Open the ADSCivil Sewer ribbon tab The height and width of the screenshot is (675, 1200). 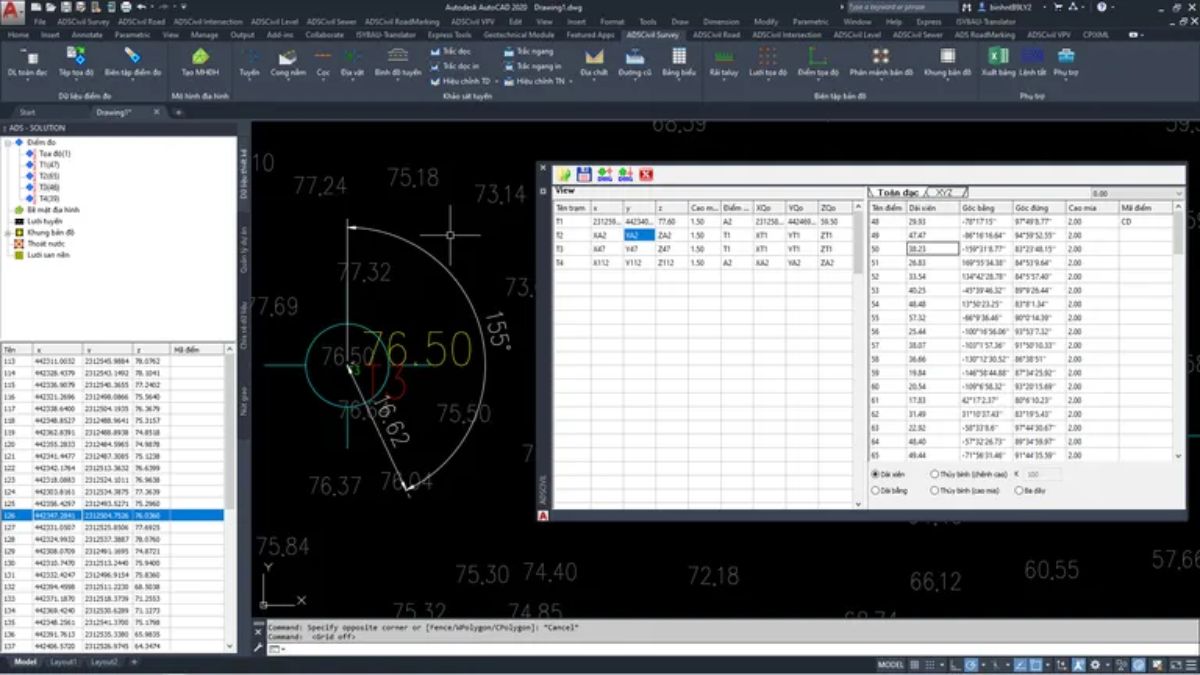point(918,34)
